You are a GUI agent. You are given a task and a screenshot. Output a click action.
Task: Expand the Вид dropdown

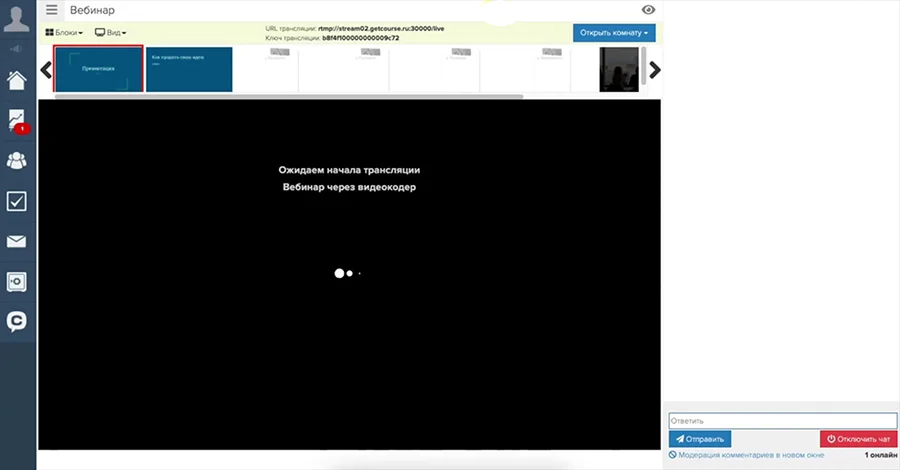(110, 33)
